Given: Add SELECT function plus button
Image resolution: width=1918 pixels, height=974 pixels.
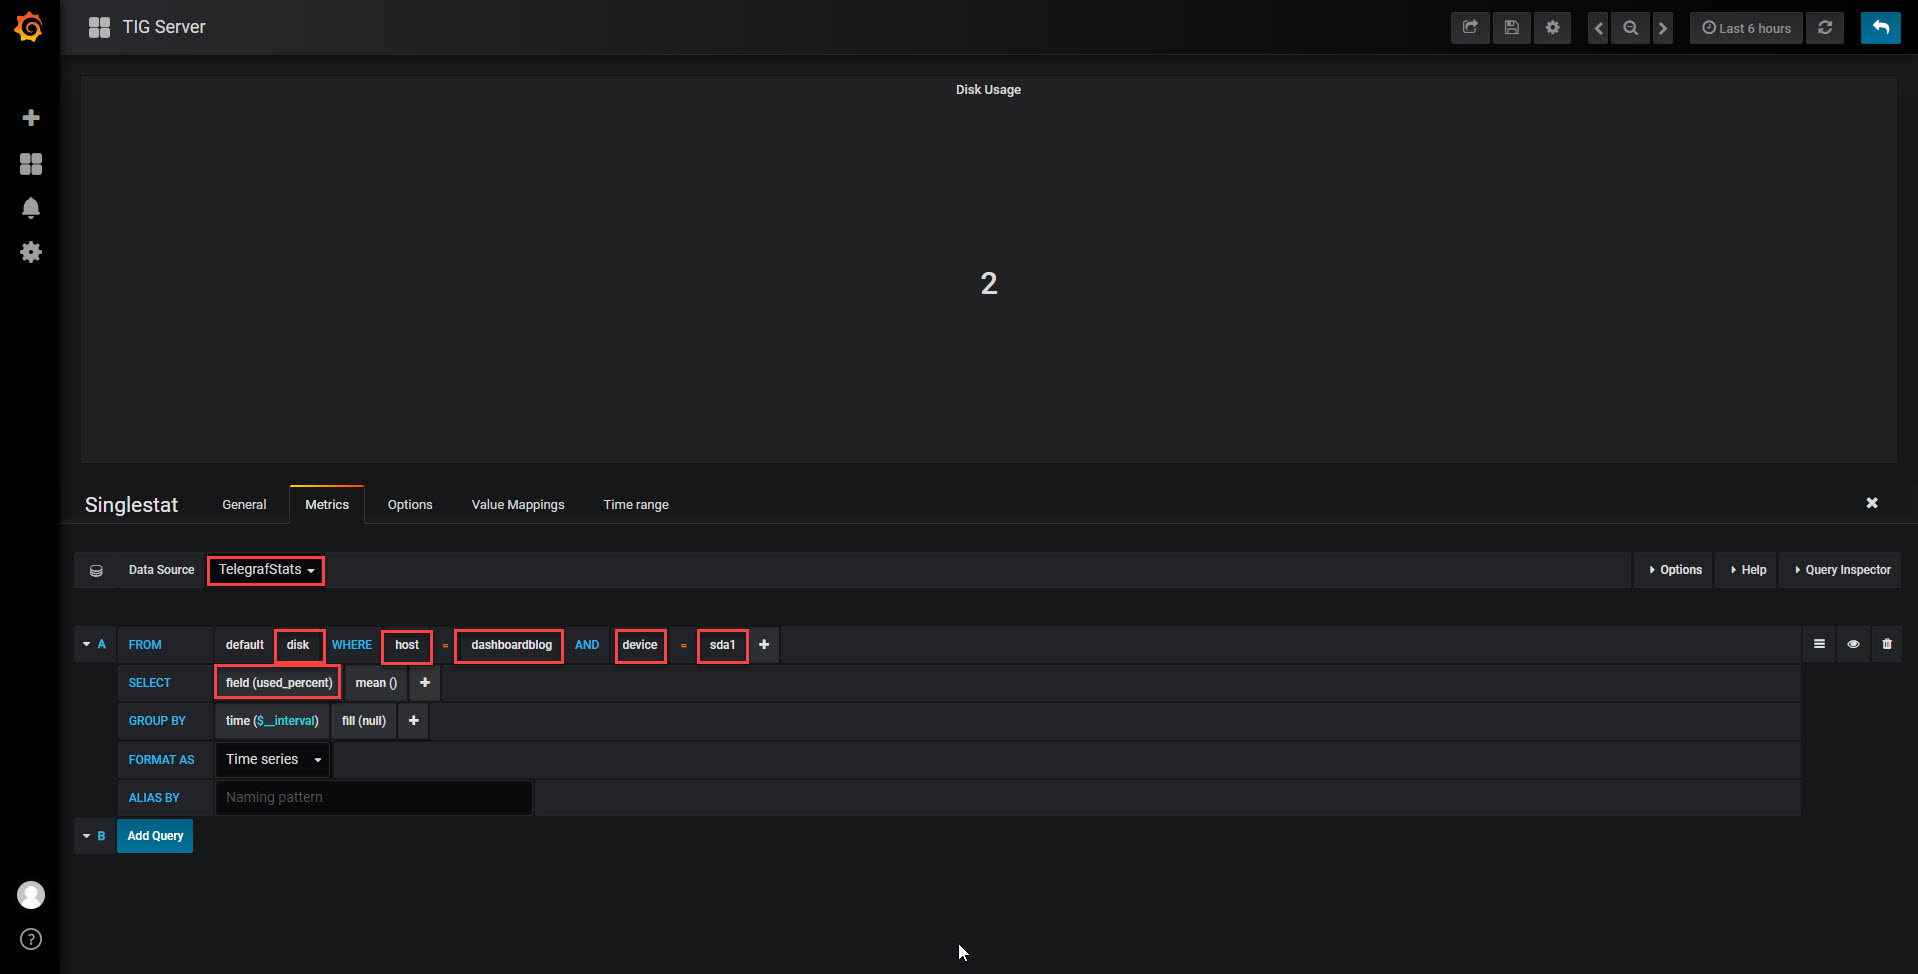Looking at the screenshot, I should (x=425, y=683).
